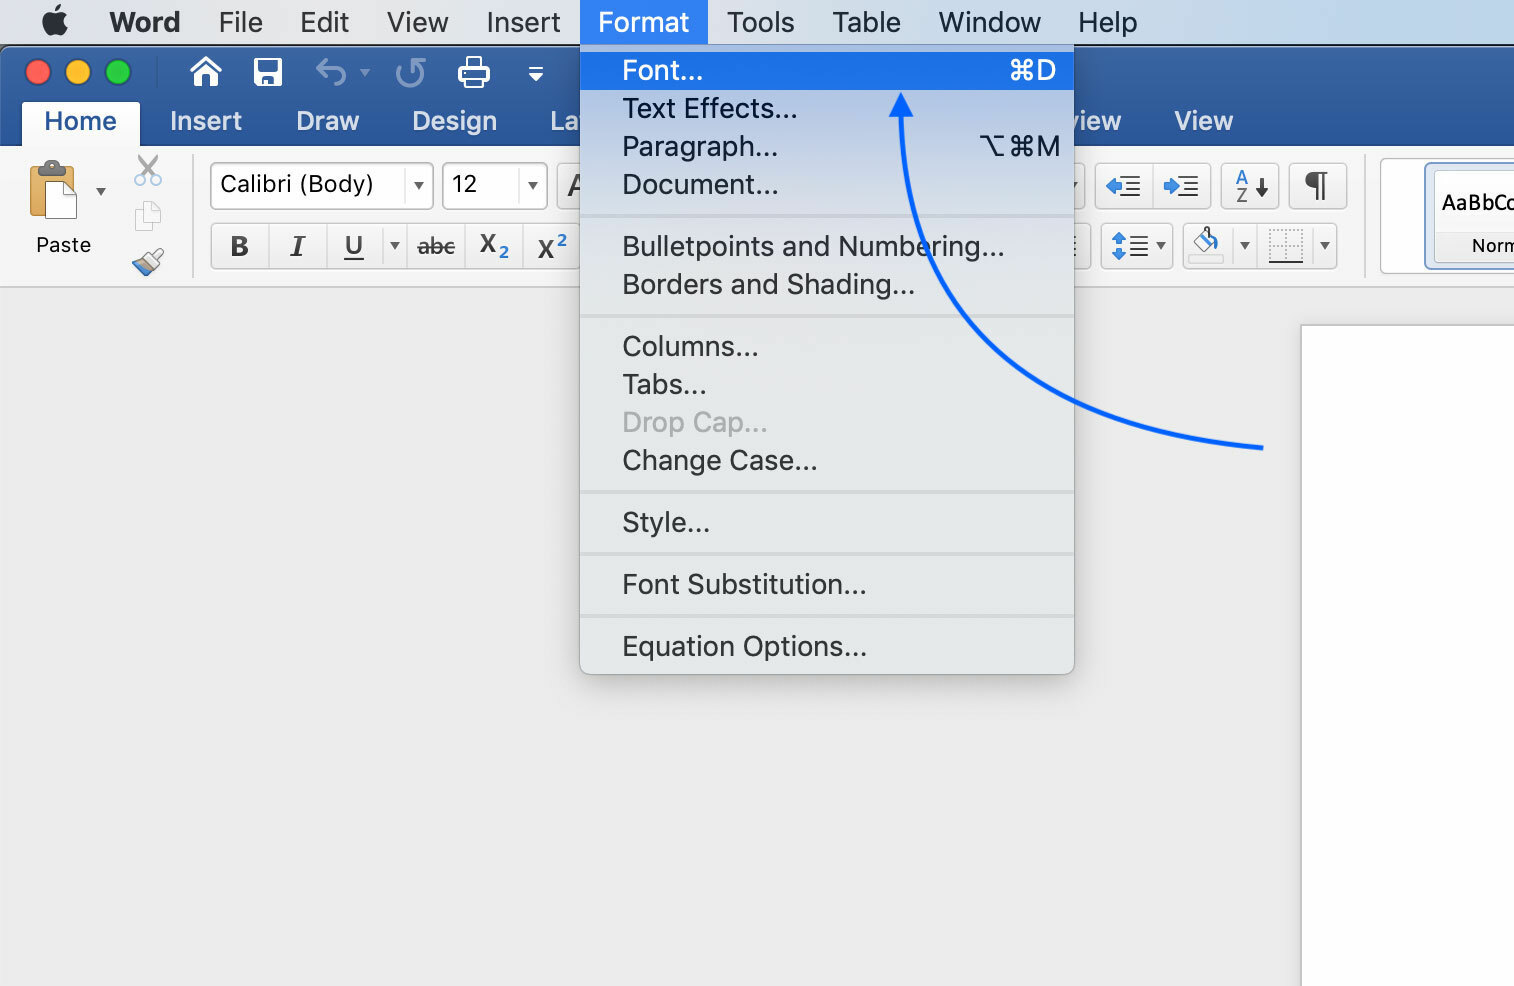Print the document via printer icon
This screenshot has height=986, width=1514.
click(x=473, y=72)
